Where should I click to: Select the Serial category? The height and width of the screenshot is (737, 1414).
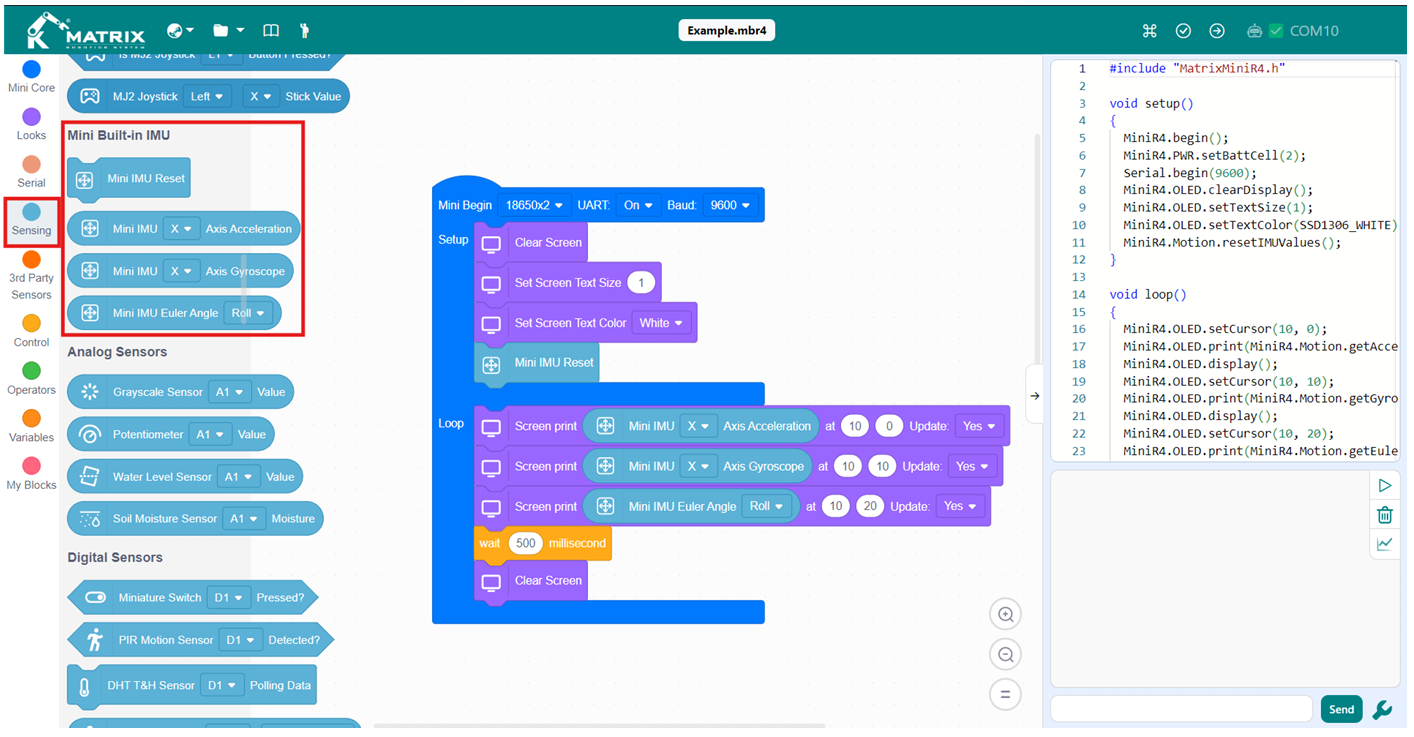[31, 172]
